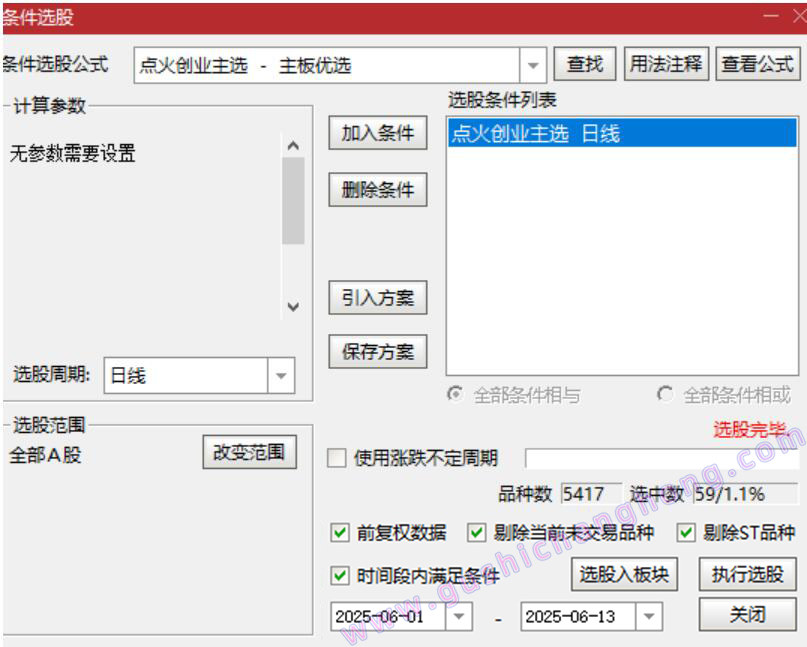Minimize the 条件选股 window

pyautogui.click(x=771, y=16)
